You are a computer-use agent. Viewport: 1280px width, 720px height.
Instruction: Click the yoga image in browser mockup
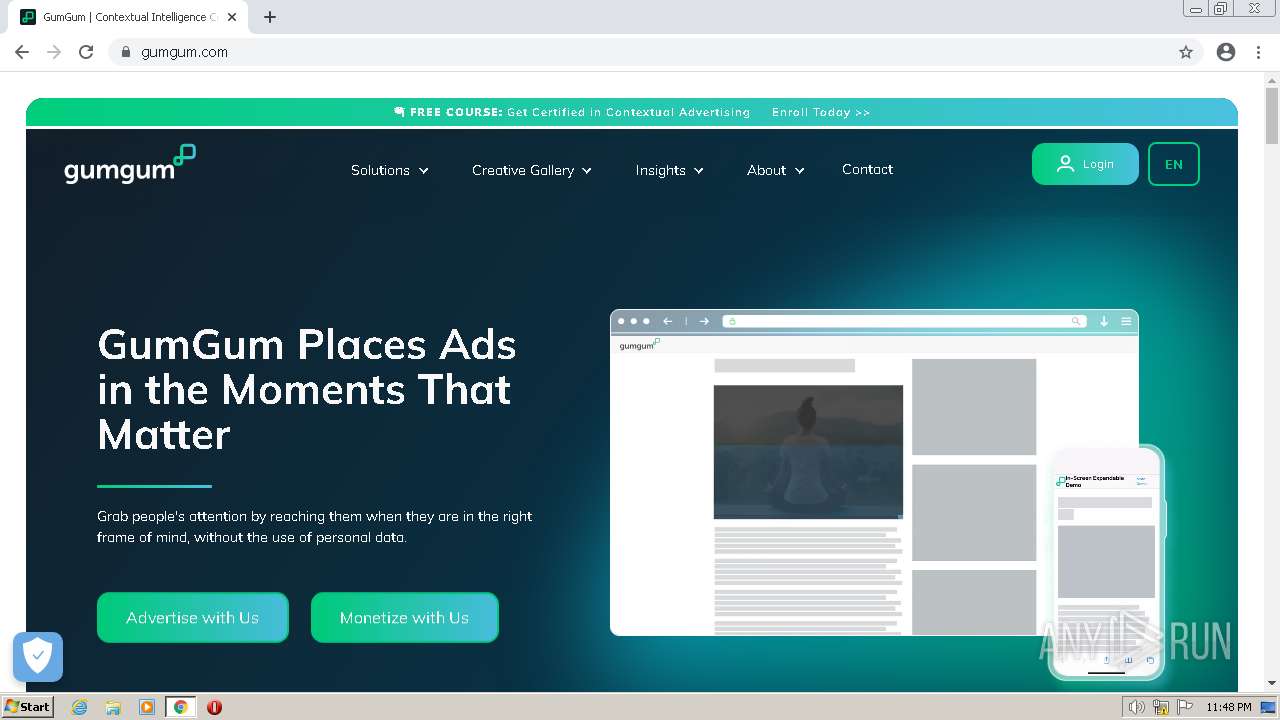808,452
